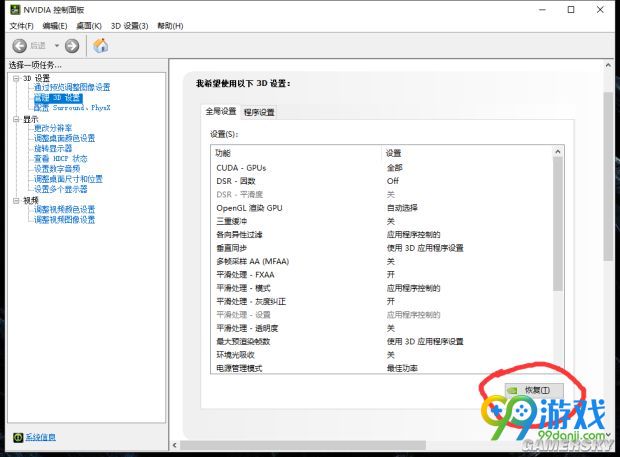Collapse the 视频 tree node
This screenshot has height=457, width=620.
(16, 200)
